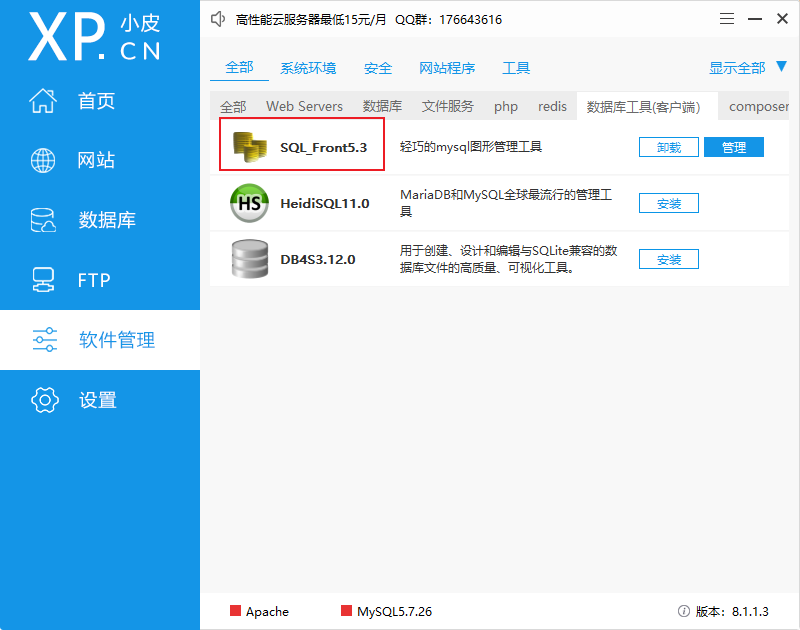Switch to 工具 tab
This screenshot has height=630, width=800.
coord(516,68)
